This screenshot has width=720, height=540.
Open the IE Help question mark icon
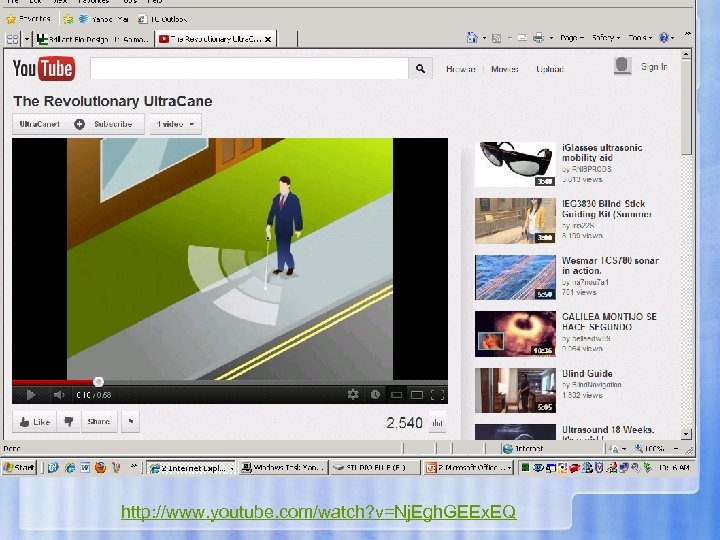click(x=664, y=38)
